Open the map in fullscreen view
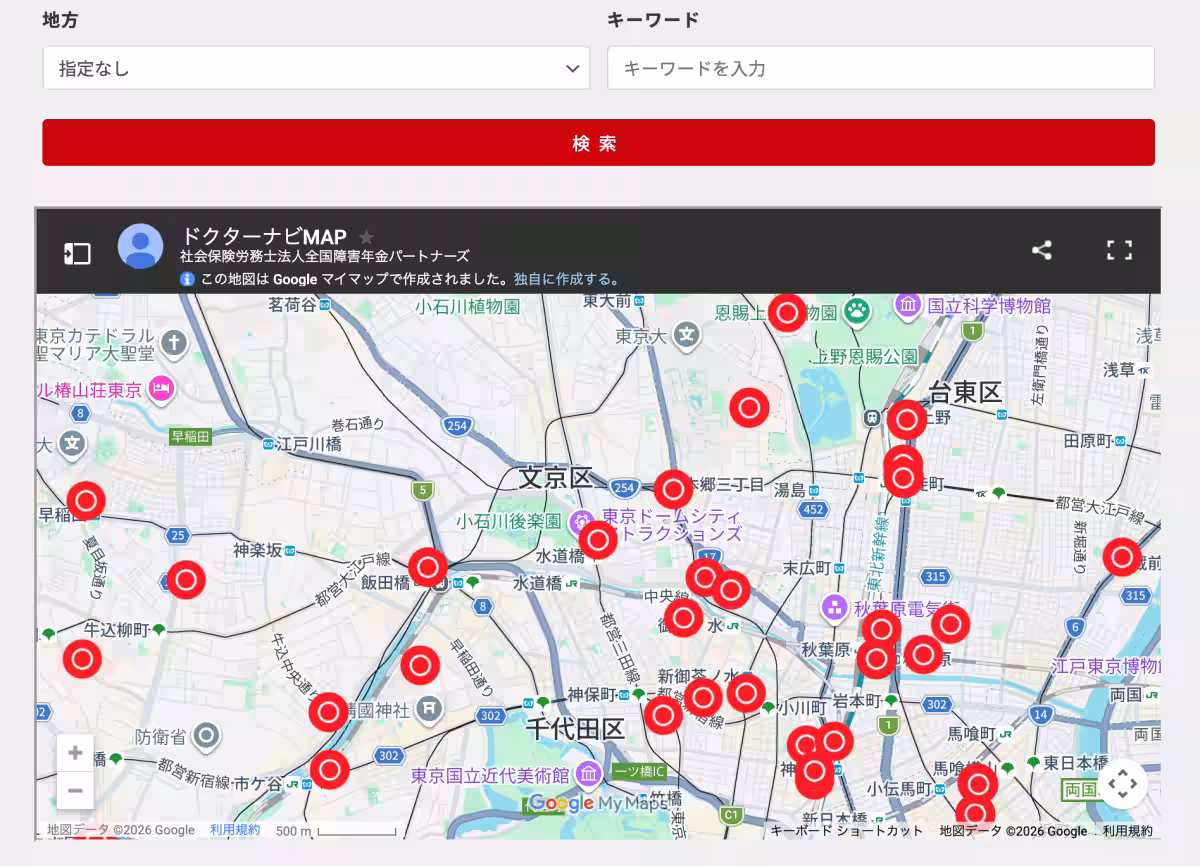1200x866 pixels. [1119, 250]
